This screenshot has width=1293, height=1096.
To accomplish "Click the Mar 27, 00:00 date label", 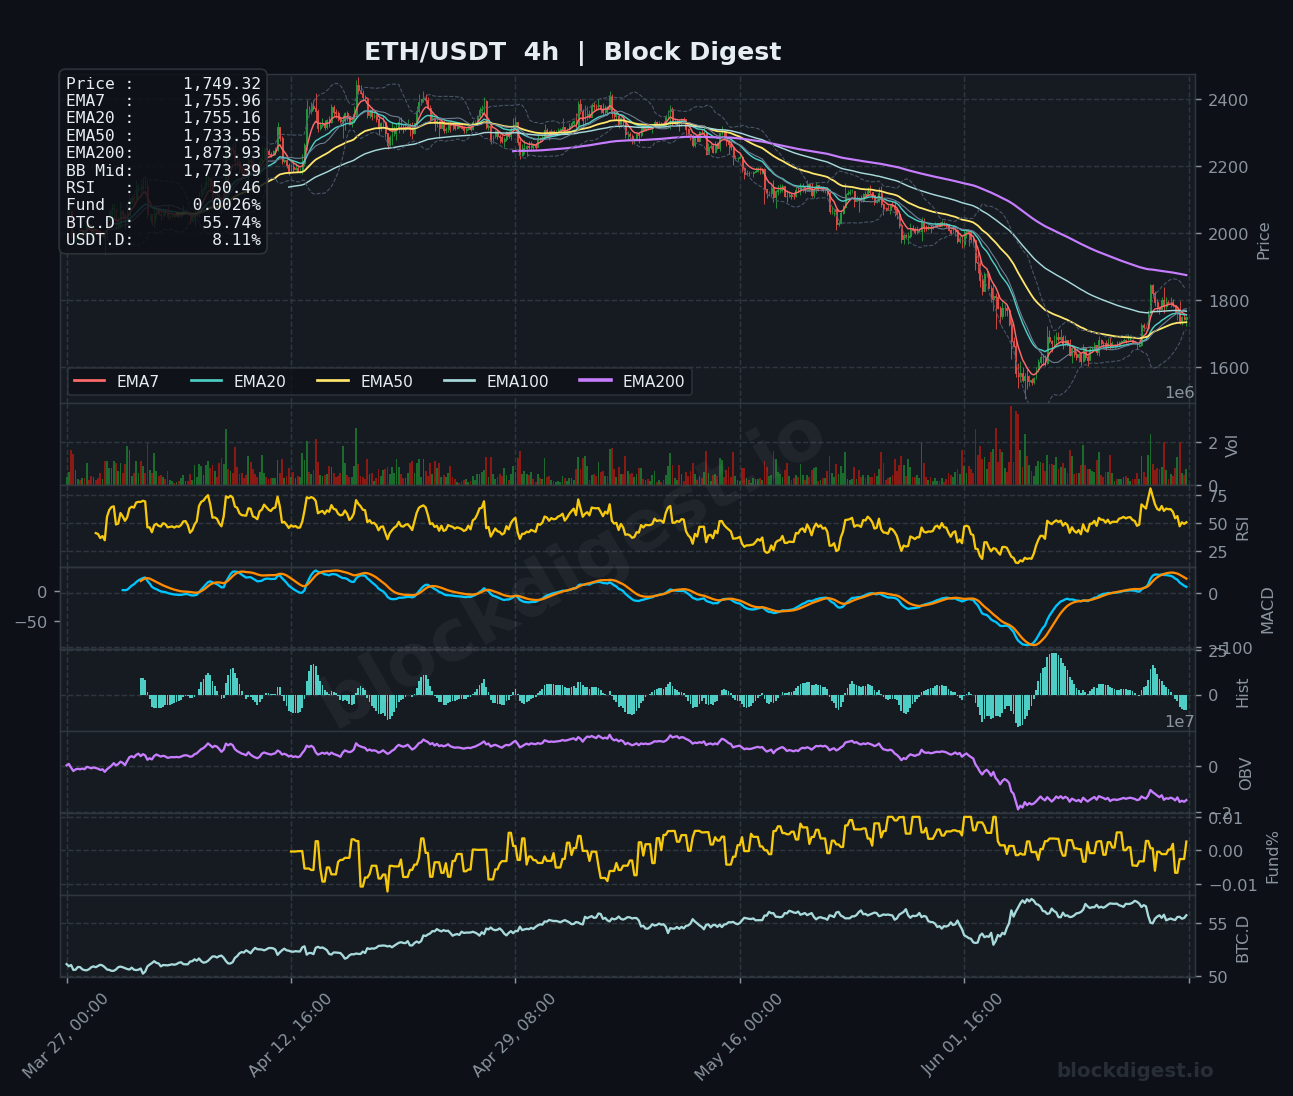I will (x=65, y=1036).
